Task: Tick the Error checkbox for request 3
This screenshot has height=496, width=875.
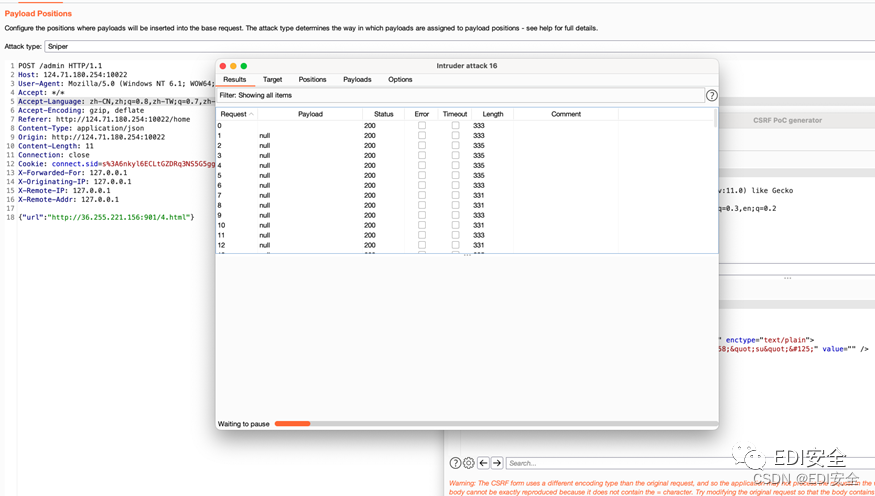Action: 422,155
